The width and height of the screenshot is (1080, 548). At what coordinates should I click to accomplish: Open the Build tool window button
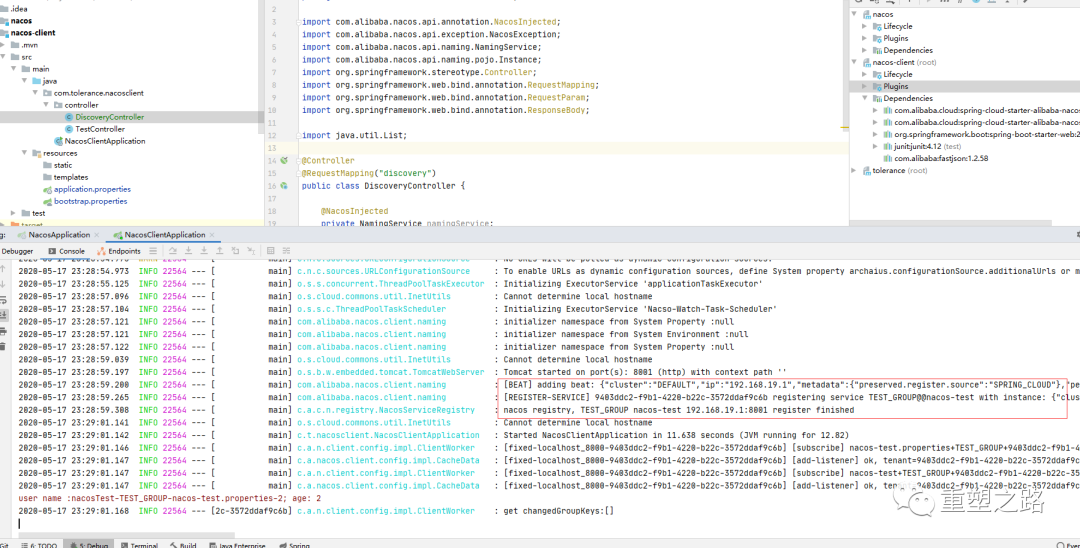183,545
